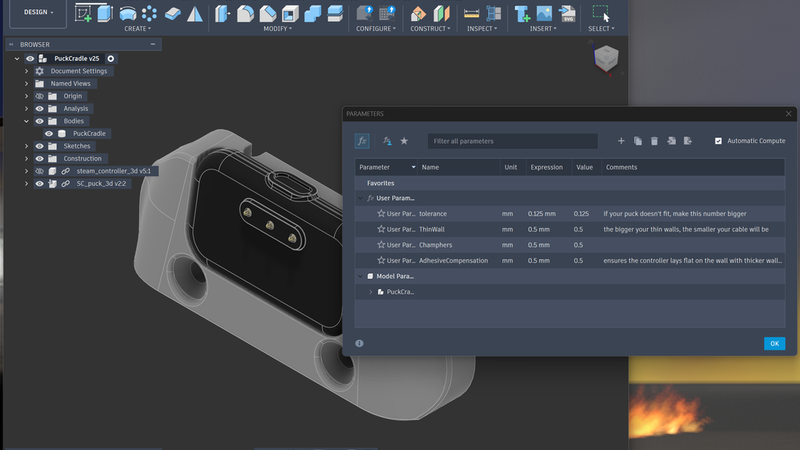Click the Configure table icon
This screenshot has height=450, width=800.
387,13
